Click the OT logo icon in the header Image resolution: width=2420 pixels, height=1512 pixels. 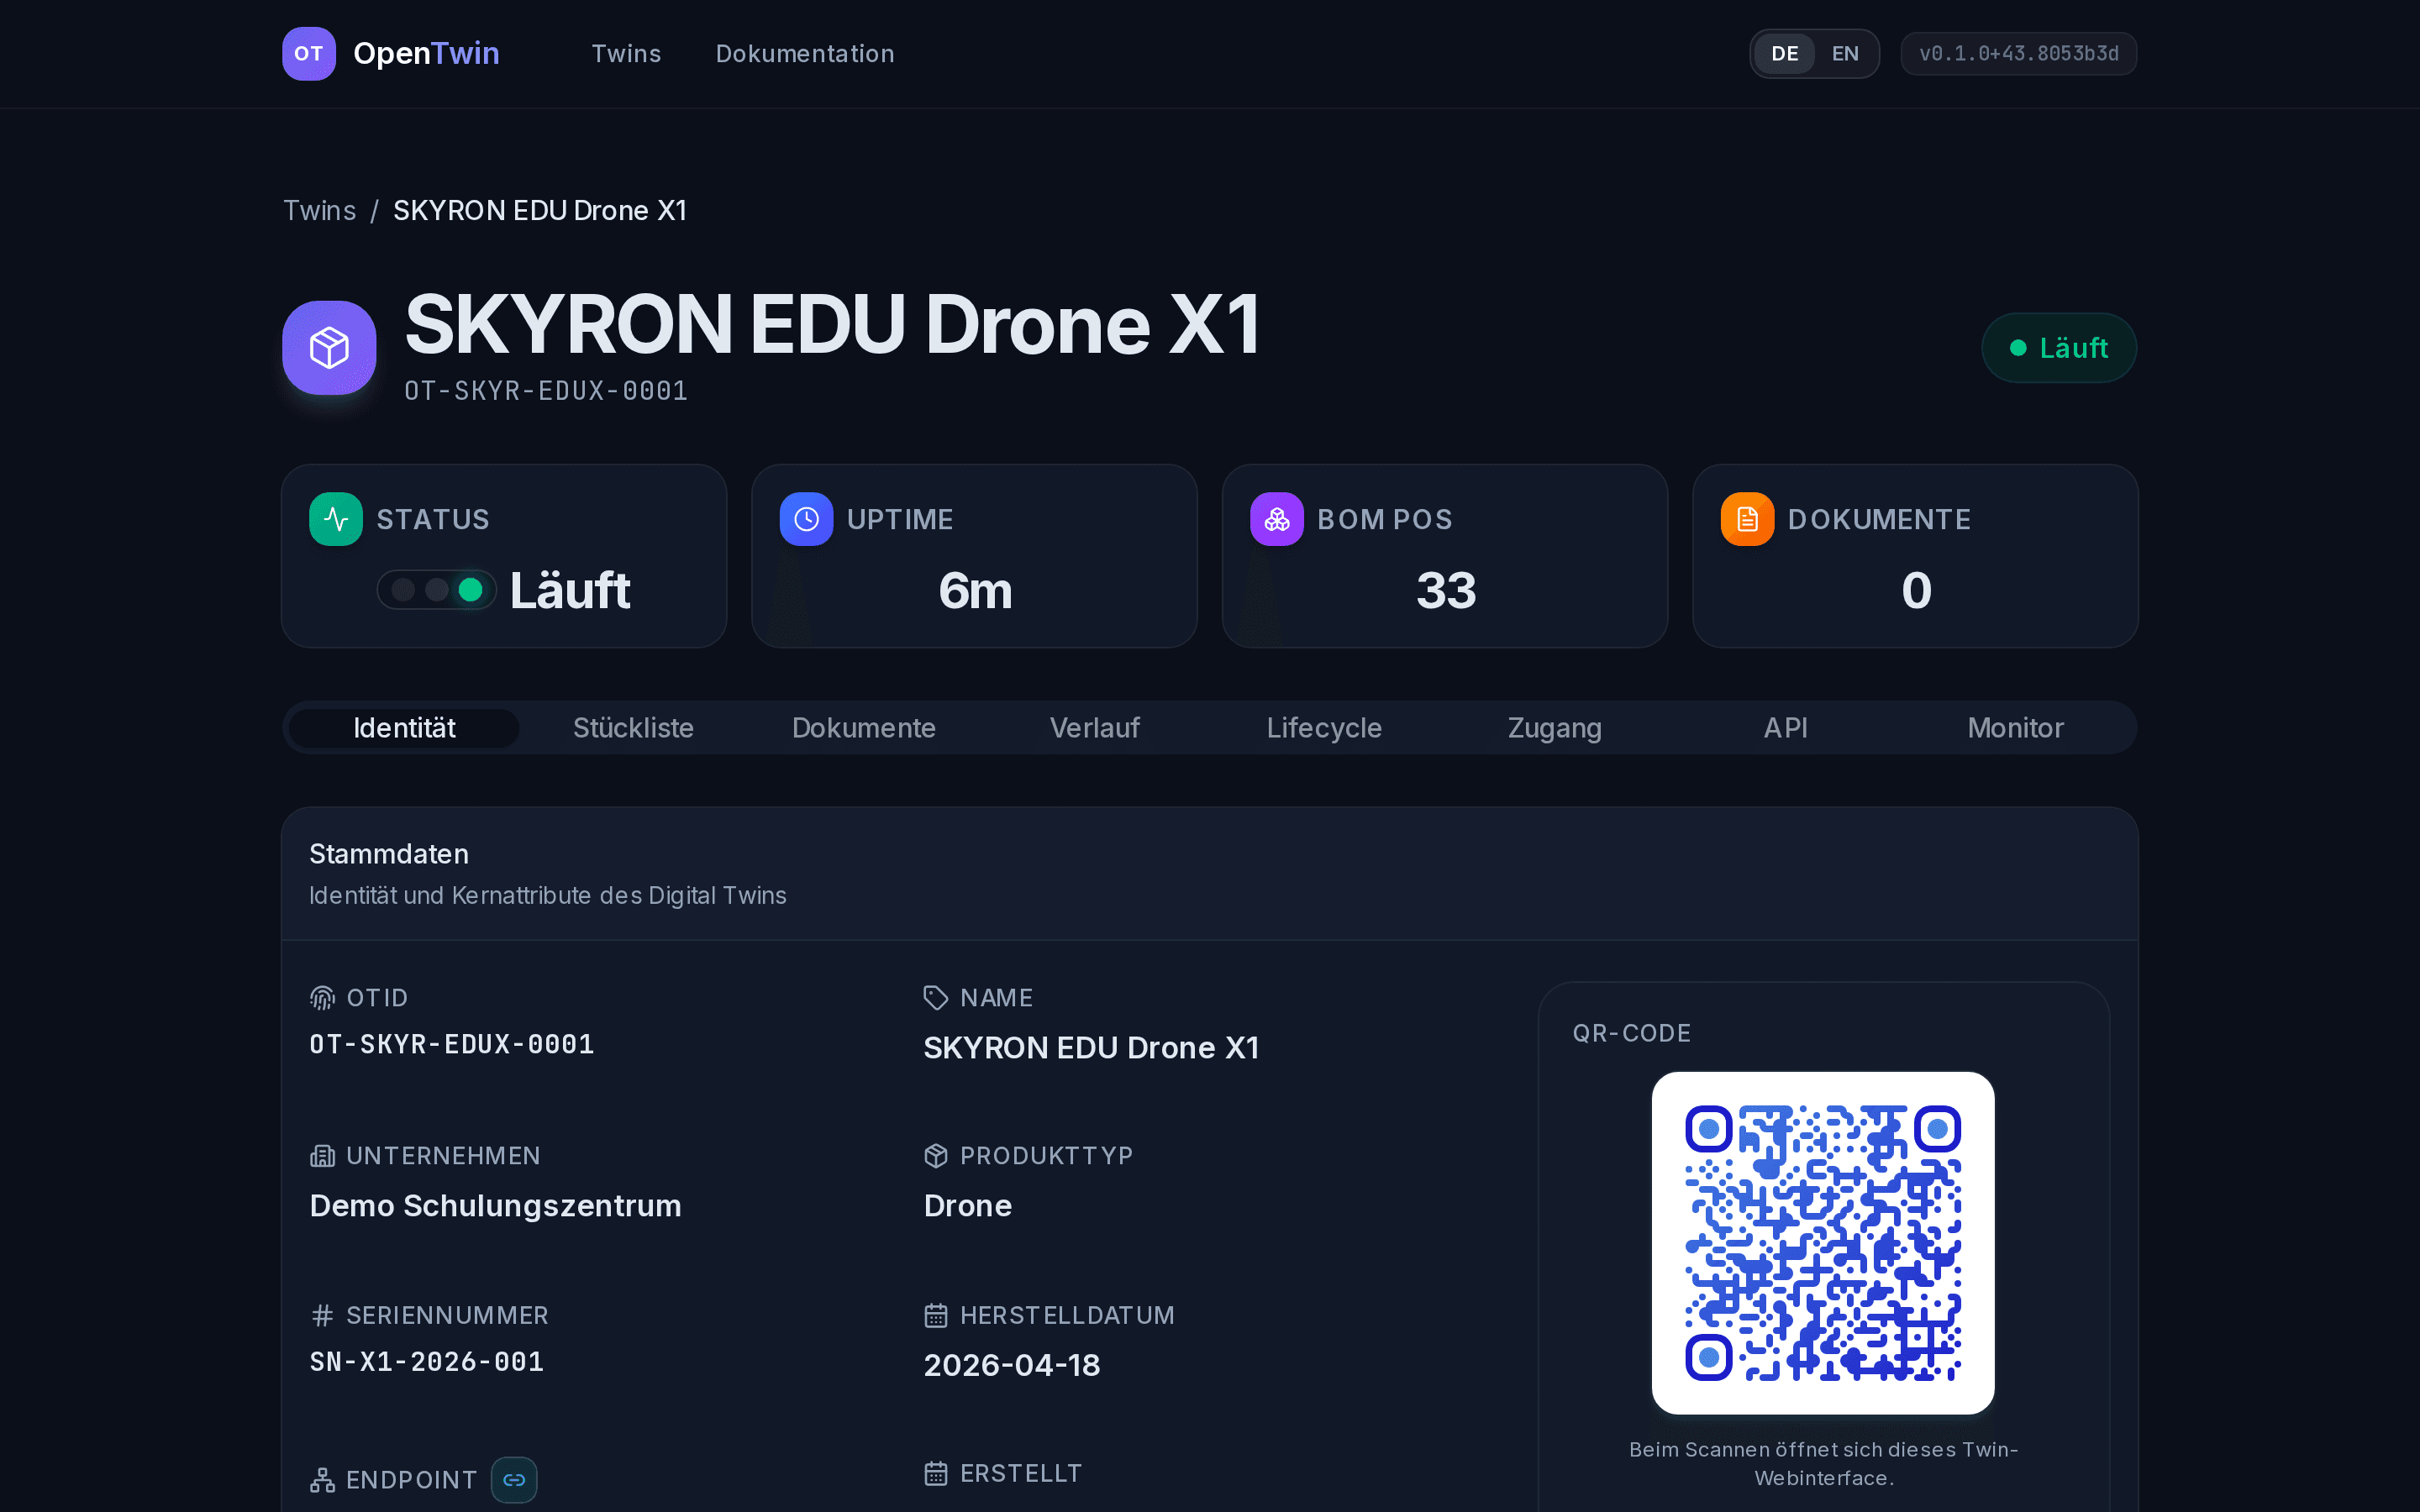pyautogui.click(x=308, y=53)
